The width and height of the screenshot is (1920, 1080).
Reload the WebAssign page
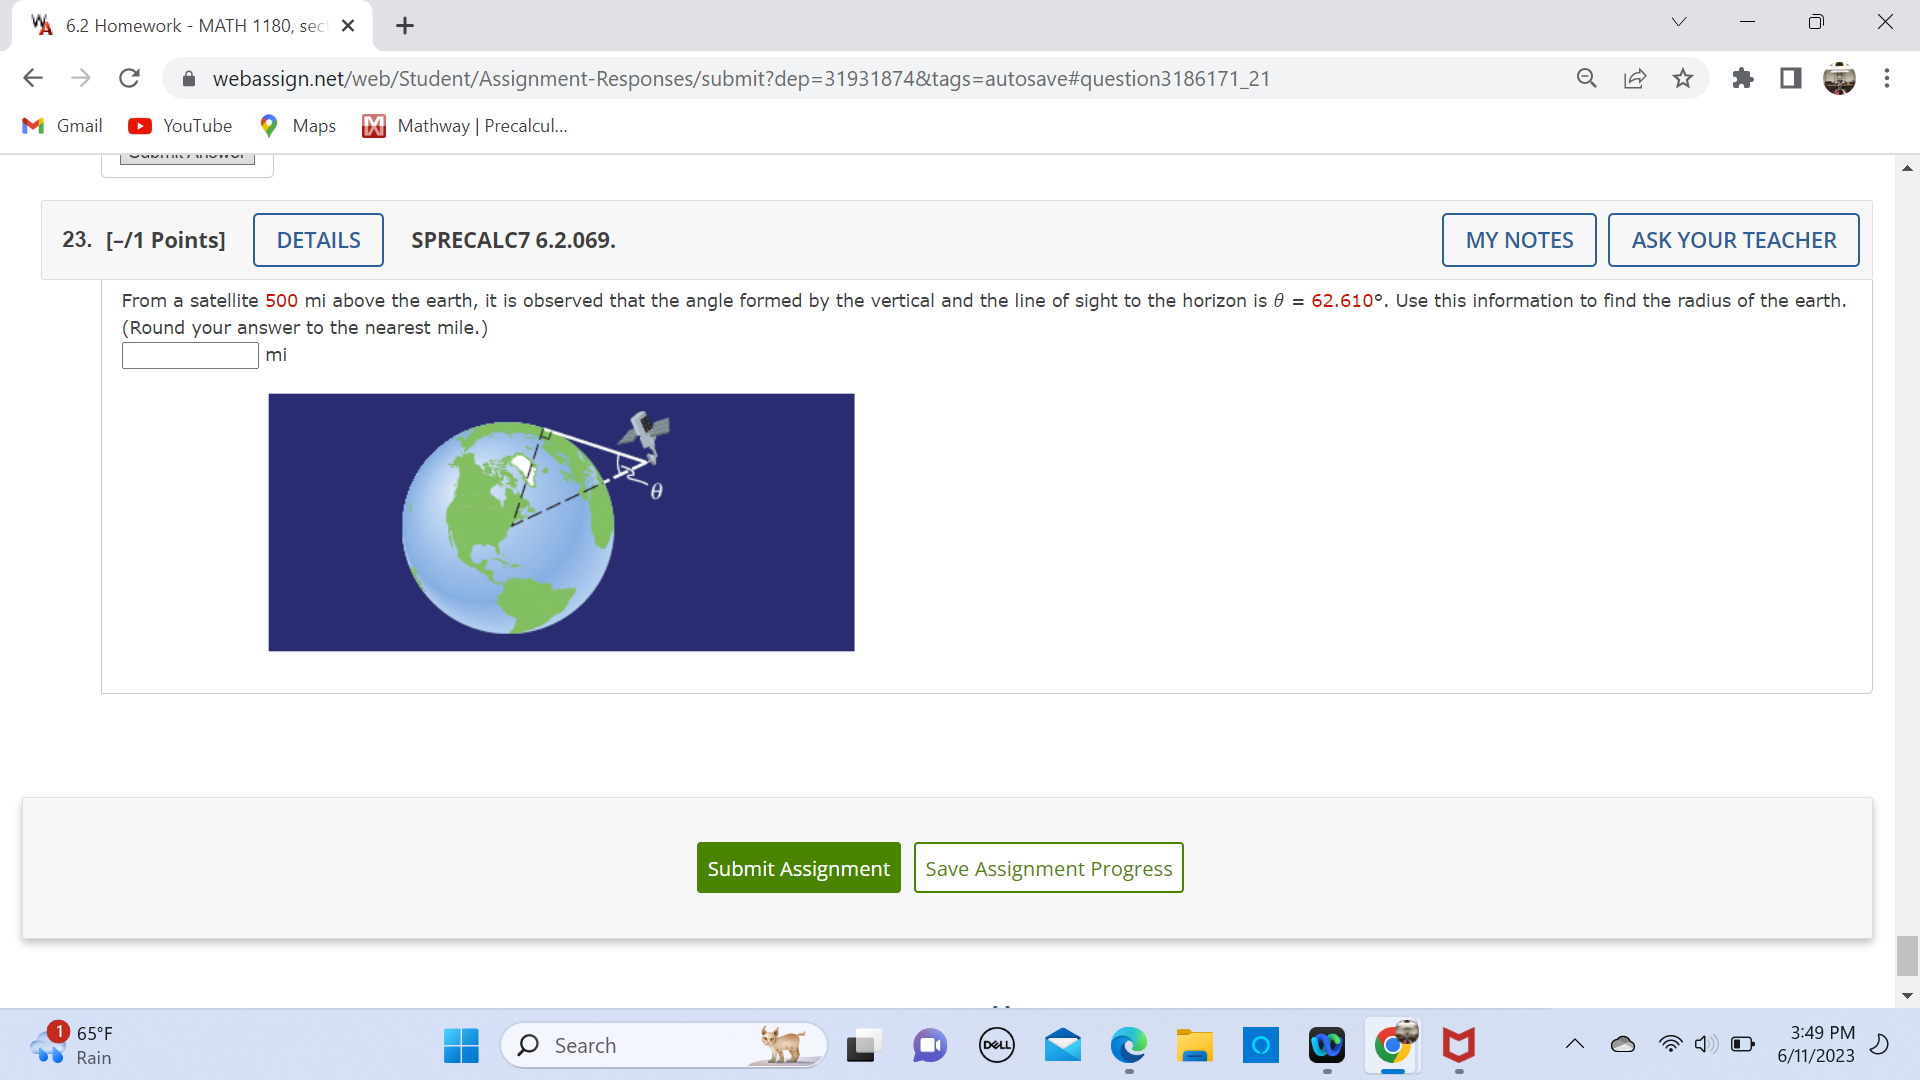pos(129,78)
